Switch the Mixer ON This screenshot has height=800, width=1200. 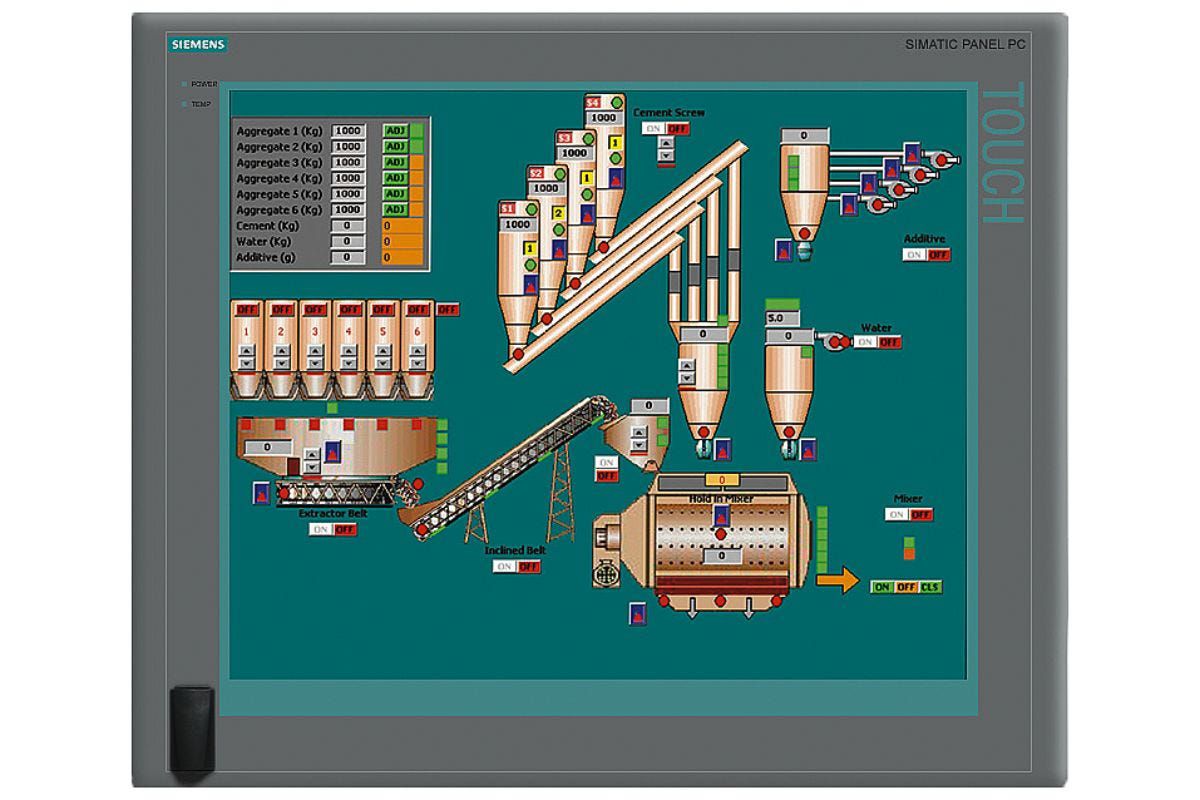pos(896,515)
